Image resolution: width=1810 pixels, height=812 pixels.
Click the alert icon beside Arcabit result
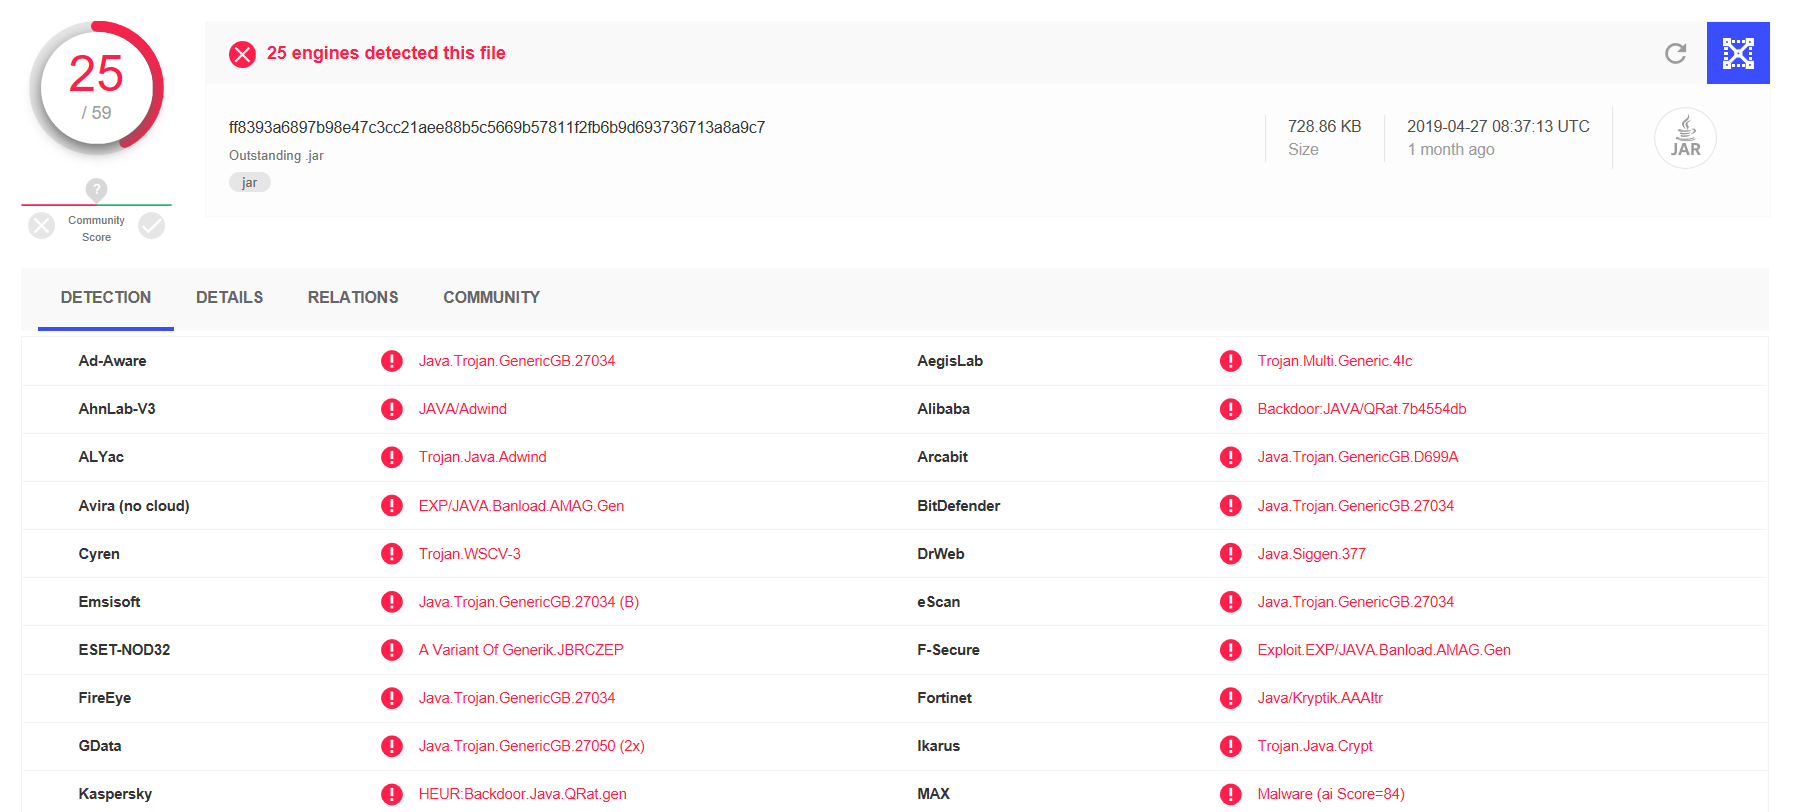pyautogui.click(x=1231, y=457)
